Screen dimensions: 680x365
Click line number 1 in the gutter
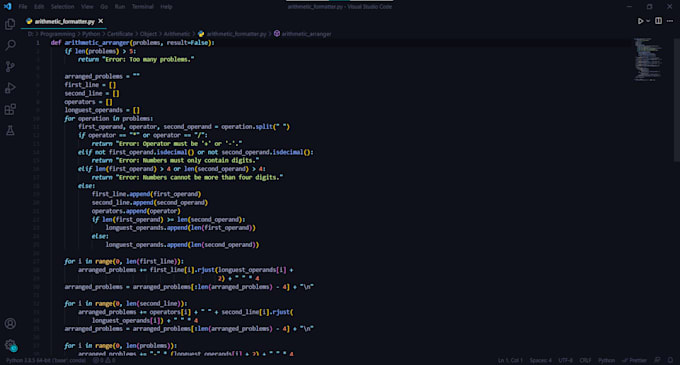click(x=38, y=42)
